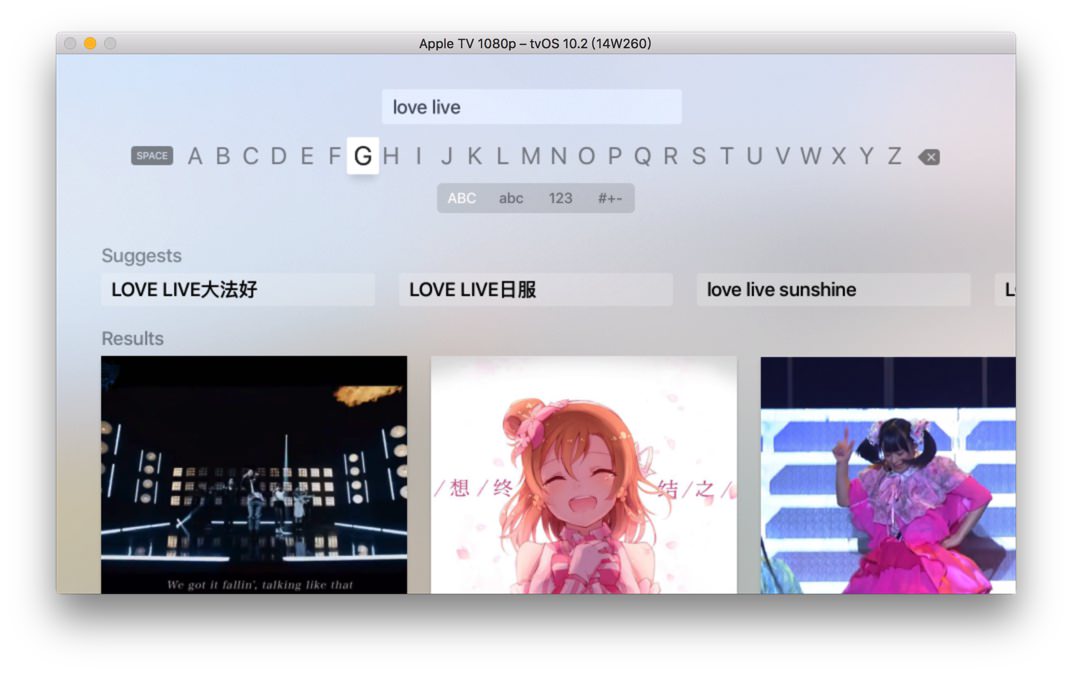Minimize the Apple TV simulator window
1072x674 pixels.
tap(90, 43)
